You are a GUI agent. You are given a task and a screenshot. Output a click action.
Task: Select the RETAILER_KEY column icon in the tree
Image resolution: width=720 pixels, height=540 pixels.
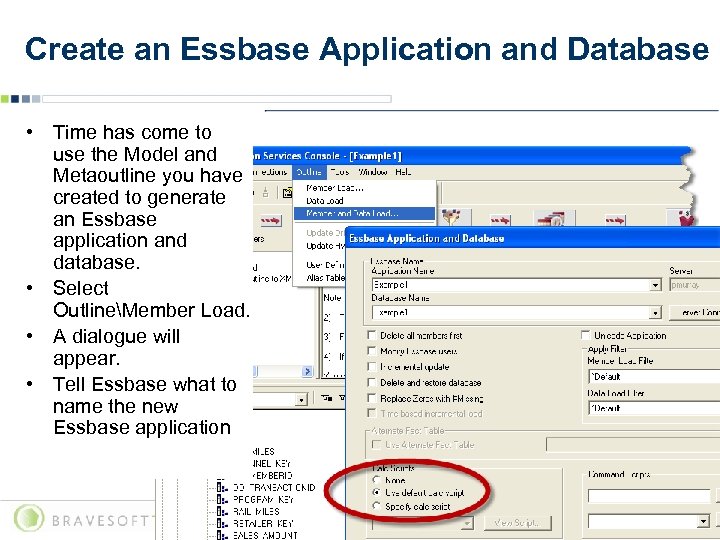click(222, 523)
